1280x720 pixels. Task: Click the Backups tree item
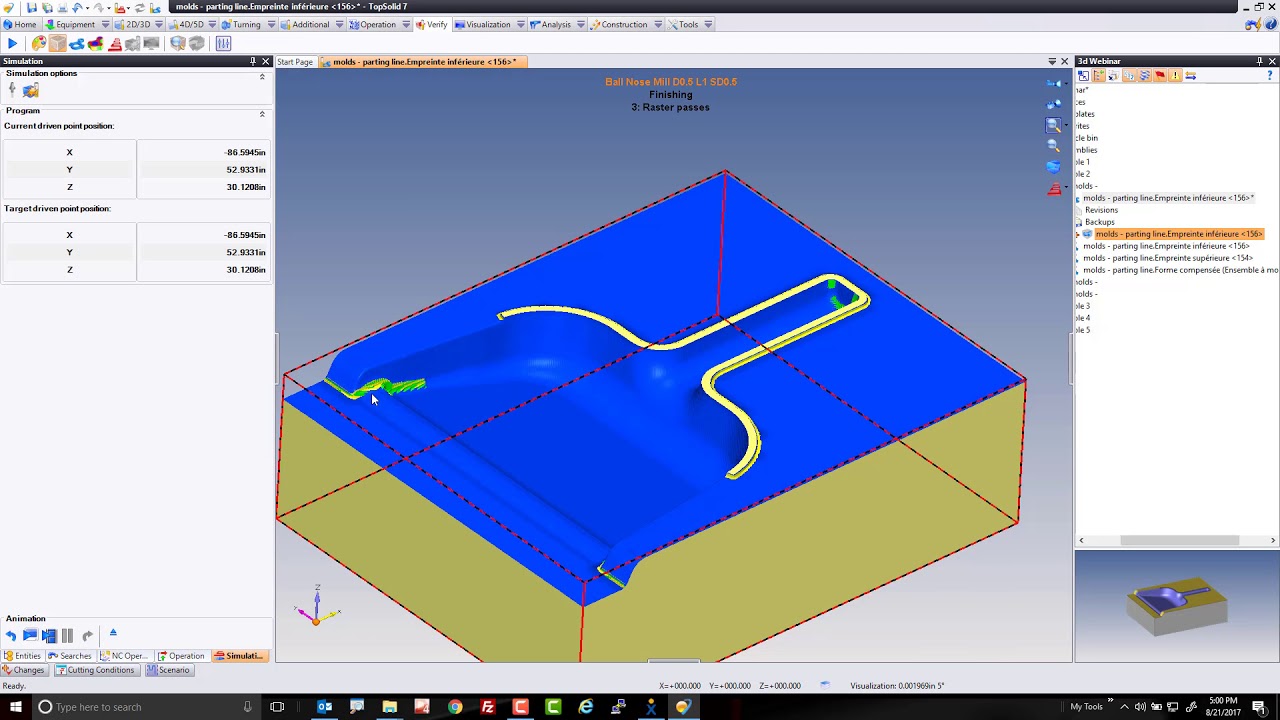tap(1099, 222)
